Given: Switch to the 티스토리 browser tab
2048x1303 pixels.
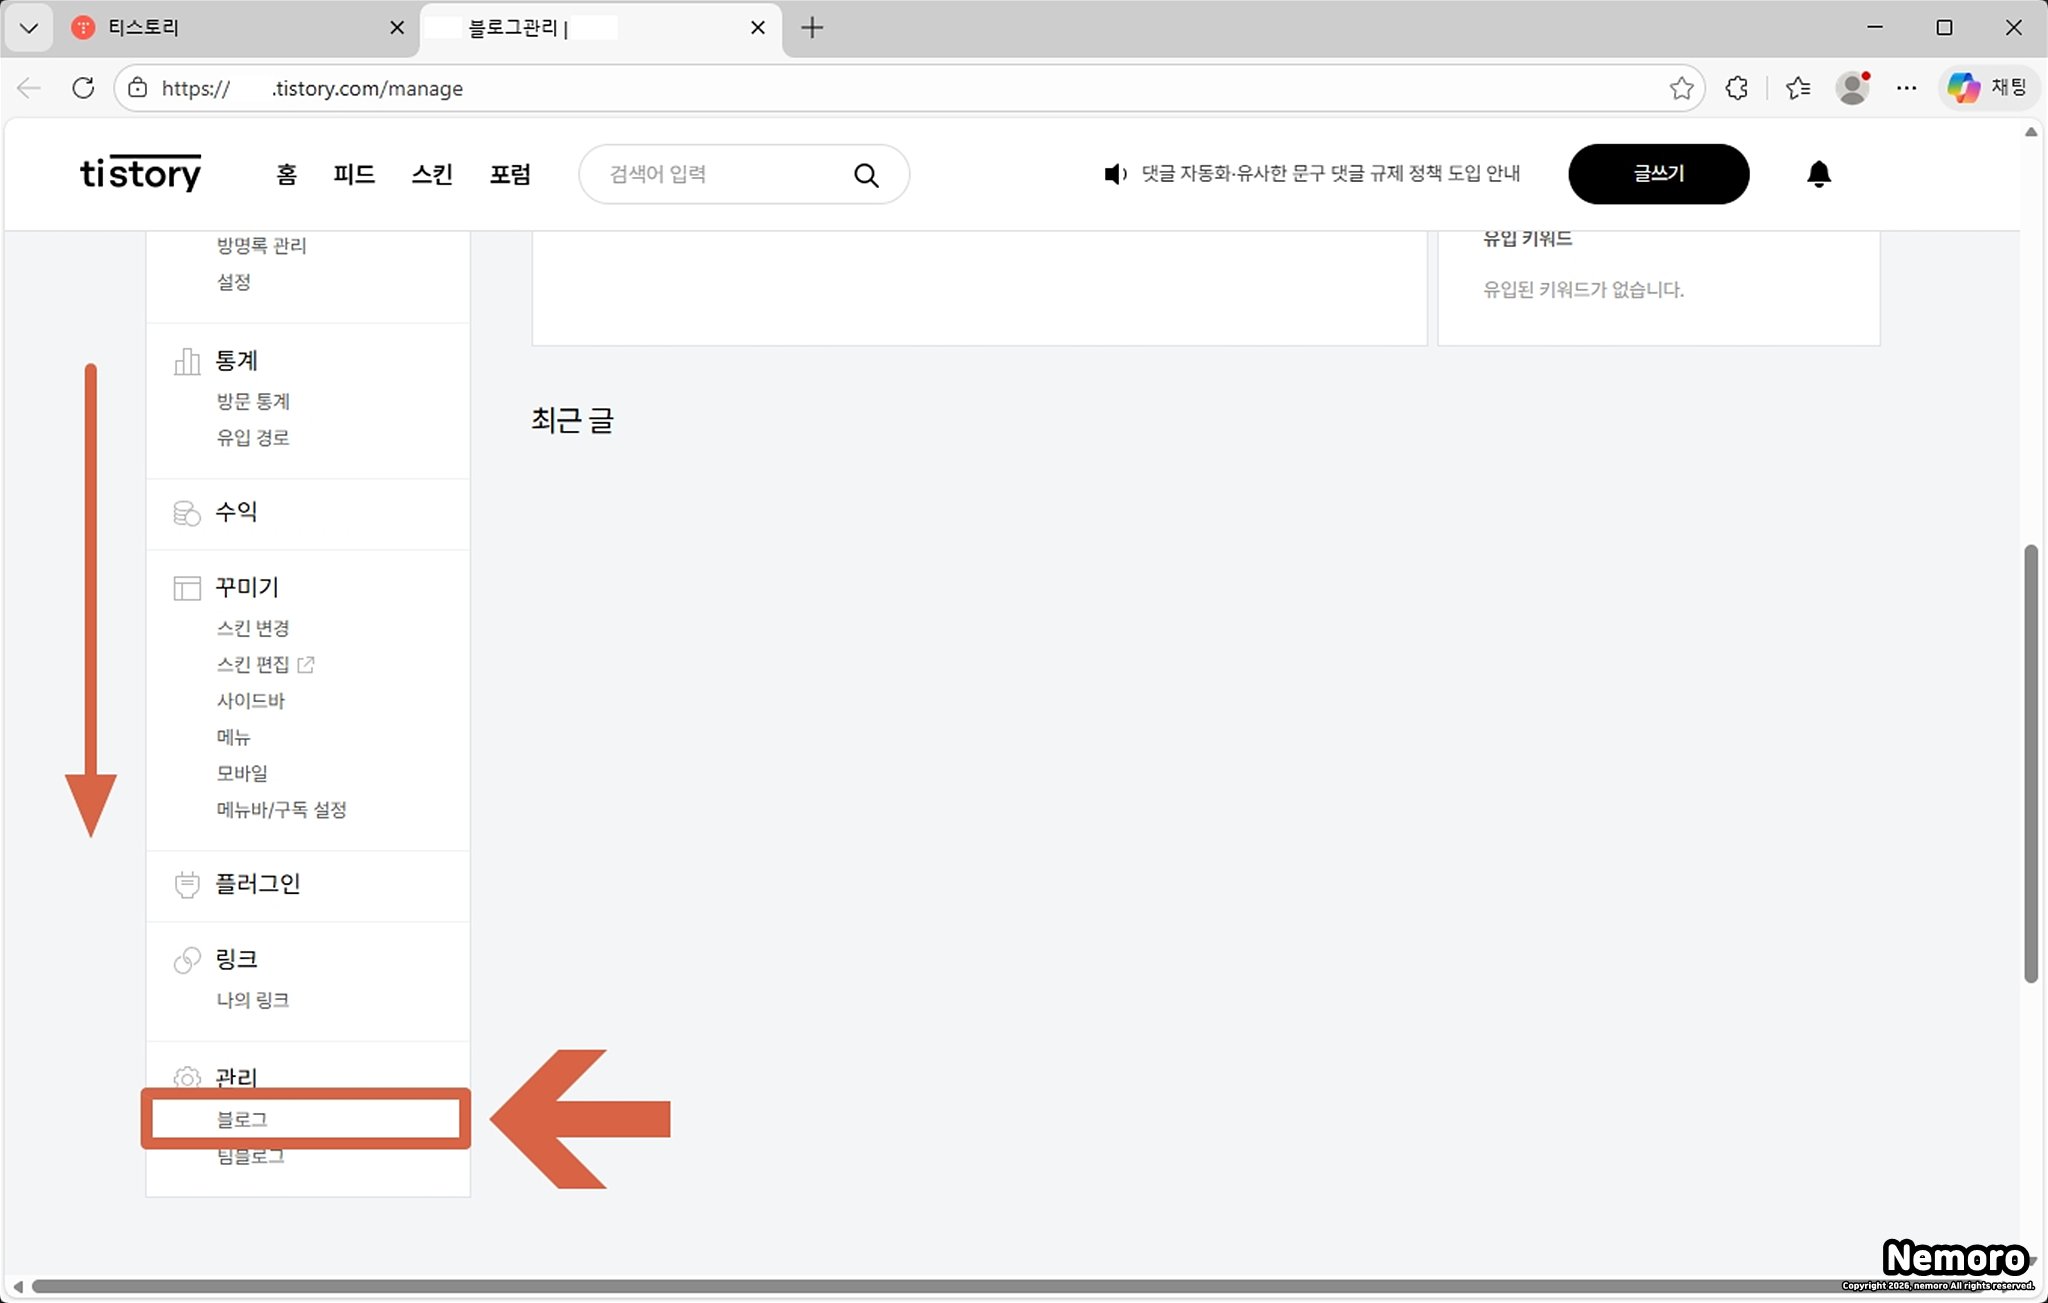Looking at the screenshot, I should [144, 28].
